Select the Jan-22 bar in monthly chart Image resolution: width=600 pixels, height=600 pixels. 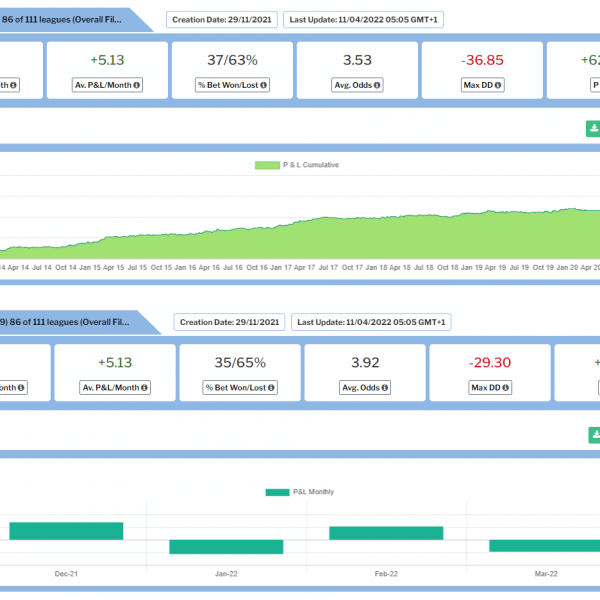click(226, 547)
